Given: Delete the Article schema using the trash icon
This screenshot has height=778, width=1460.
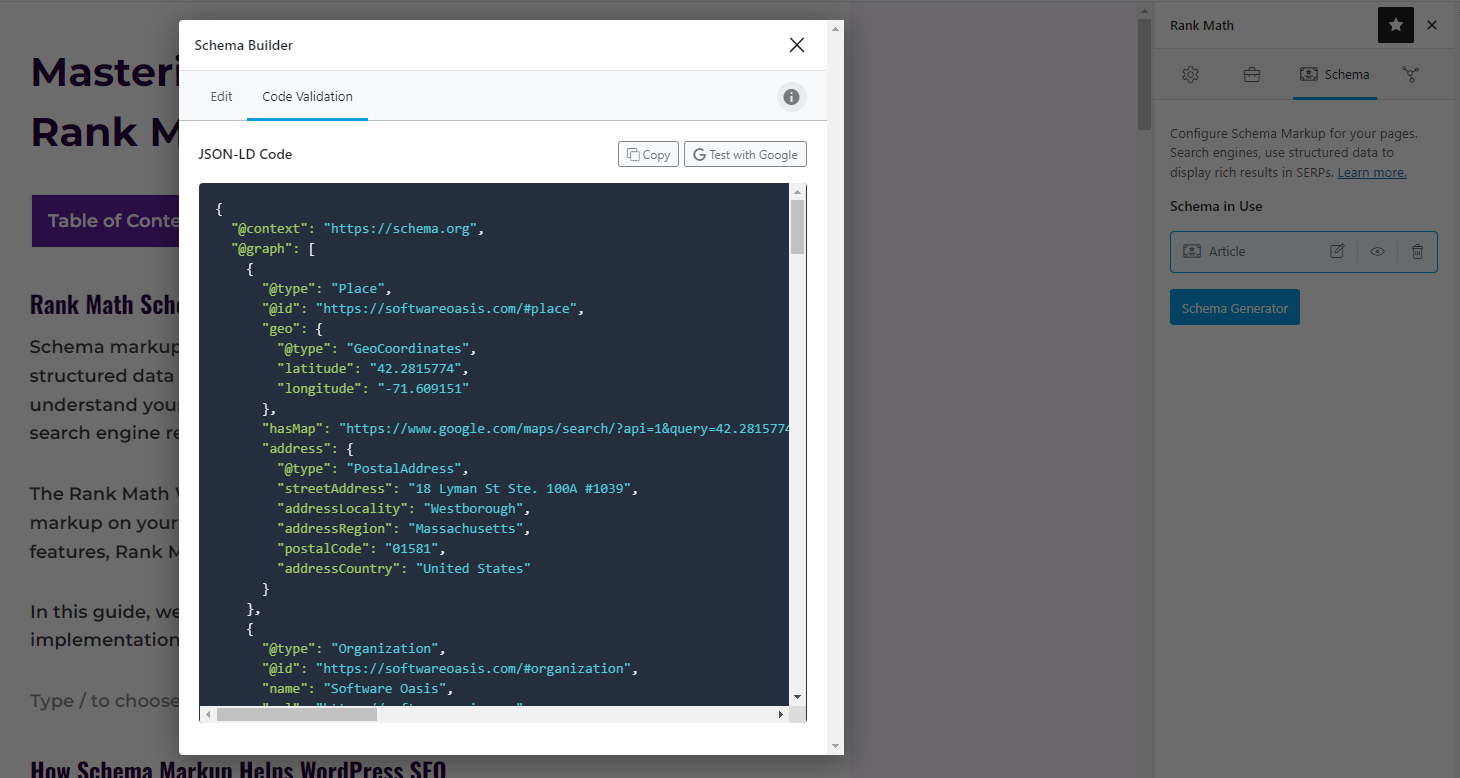Looking at the screenshot, I should (1417, 251).
